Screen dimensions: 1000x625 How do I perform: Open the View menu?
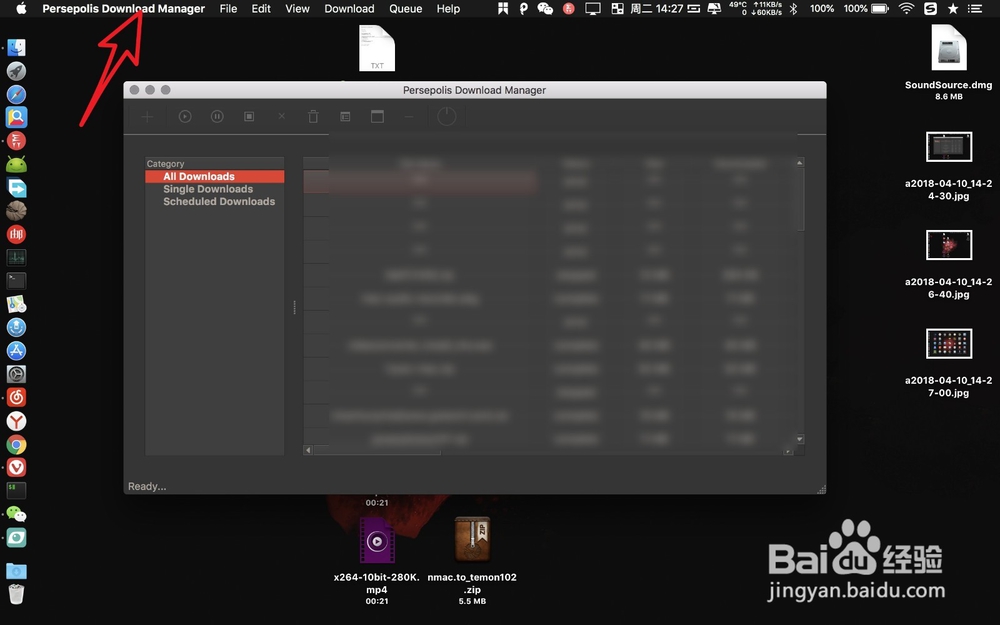[297, 8]
